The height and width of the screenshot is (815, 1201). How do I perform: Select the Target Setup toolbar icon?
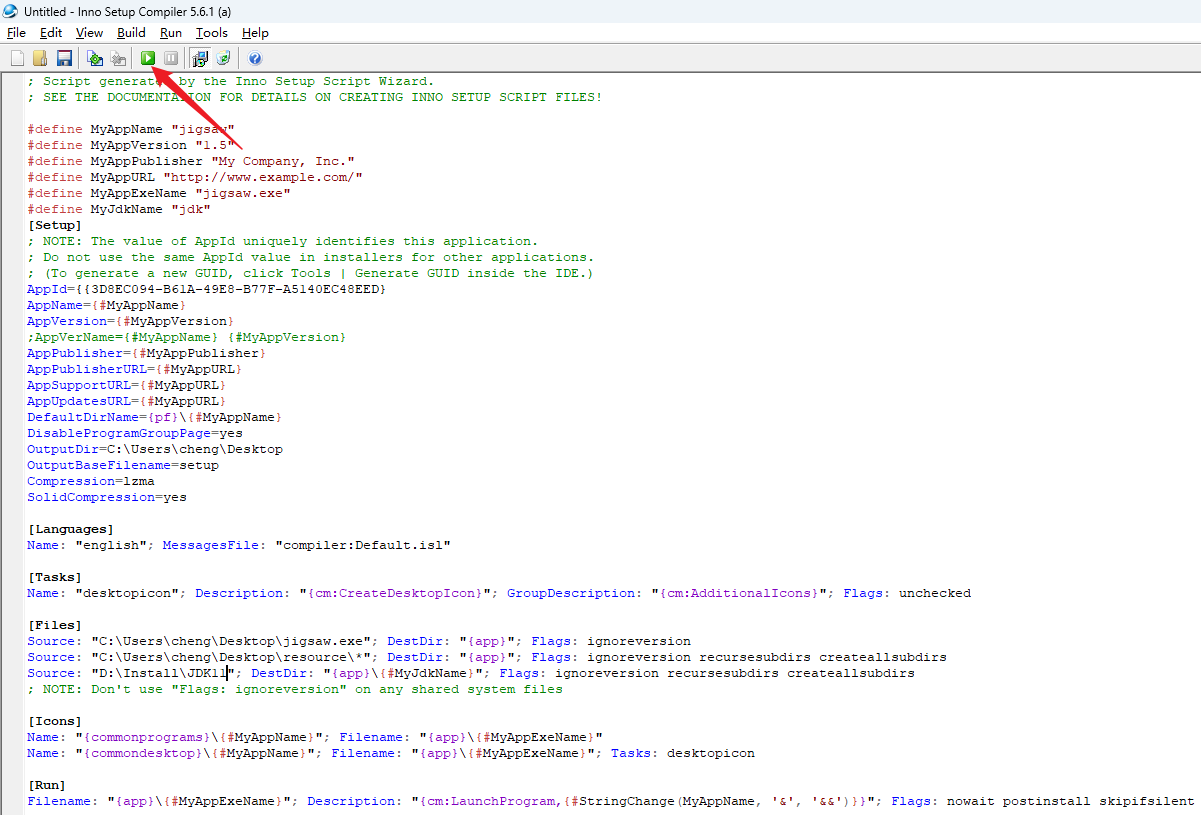coord(200,58)
